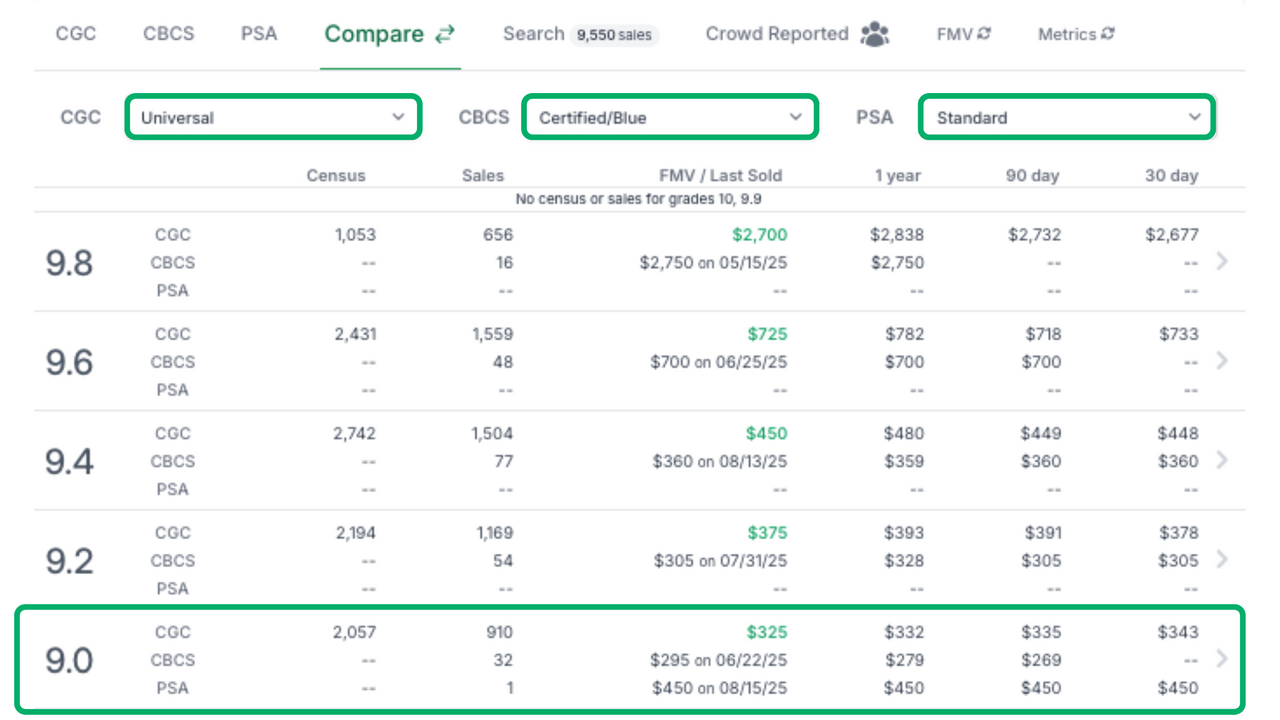Screen dimensions: 1280x720
Task: Click the 9.8 grade label
Action: pos(69,263)
